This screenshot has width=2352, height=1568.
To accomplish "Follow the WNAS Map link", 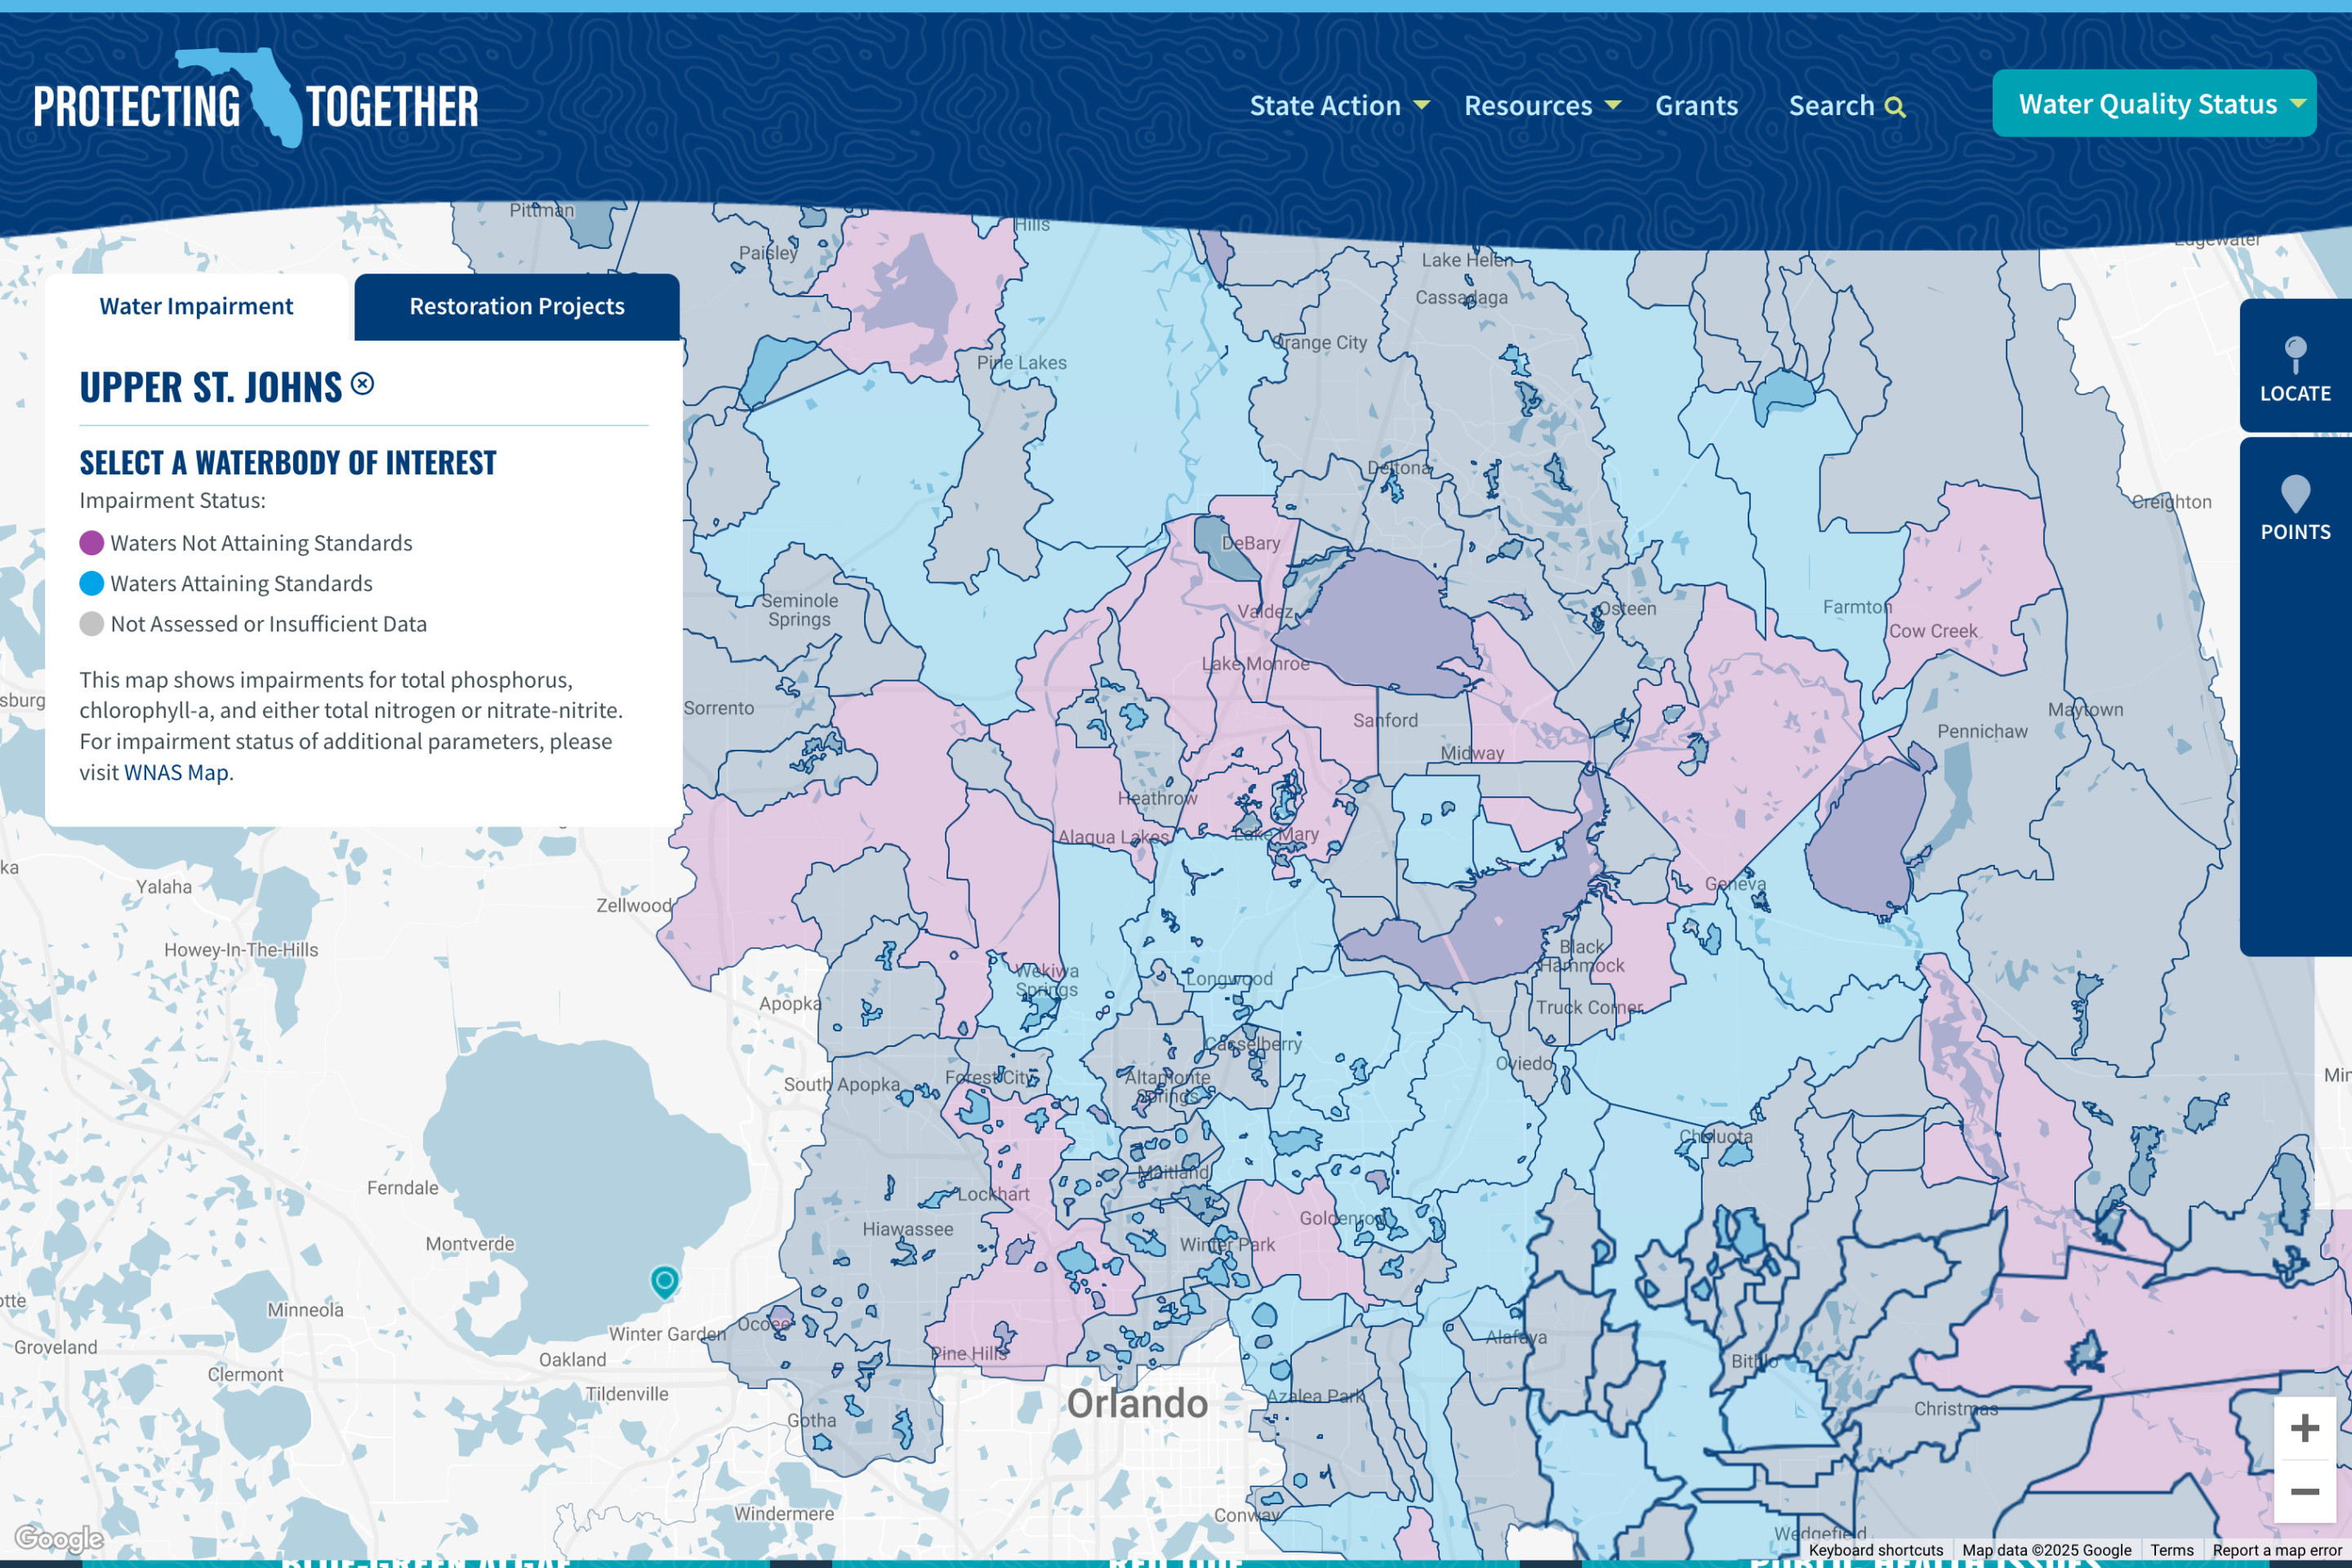I will pyautogui.click(x=176, y=773).
